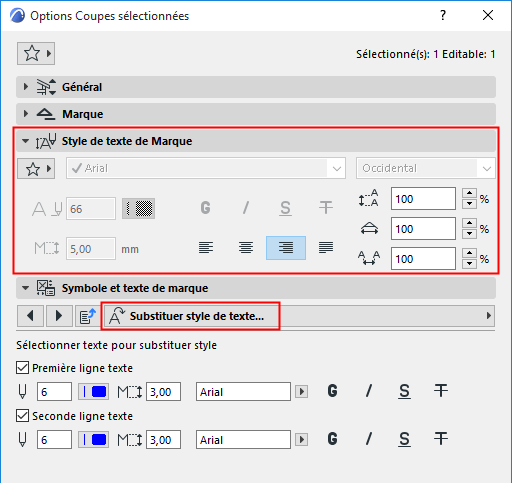Collapse the Symbole et texte de marque panel
The width and height of the screenshot is (512, 483).
point(256,288)
